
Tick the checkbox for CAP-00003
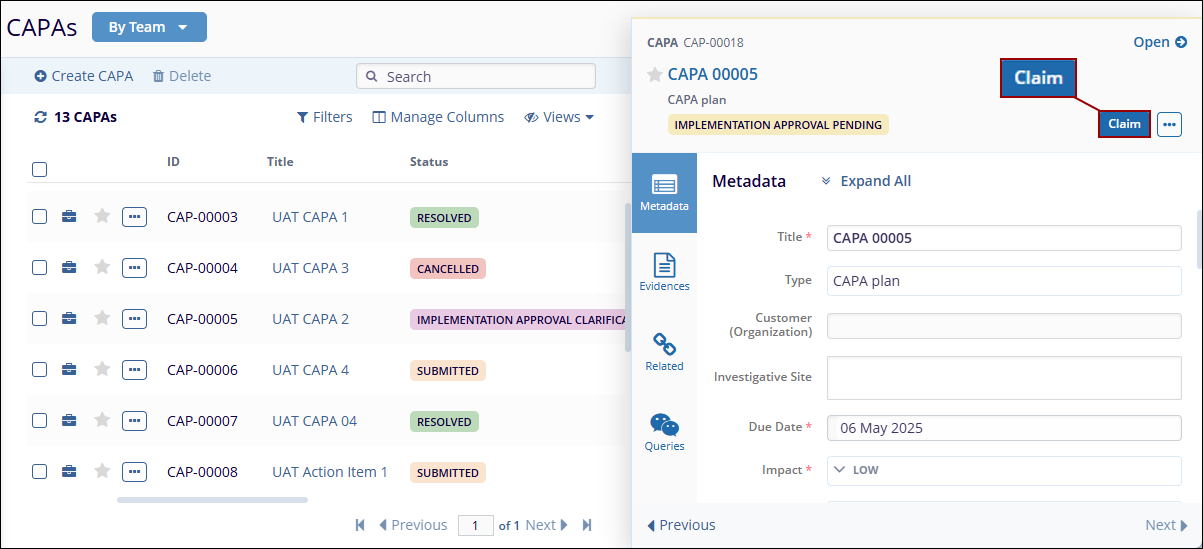(x=39, y=217)
